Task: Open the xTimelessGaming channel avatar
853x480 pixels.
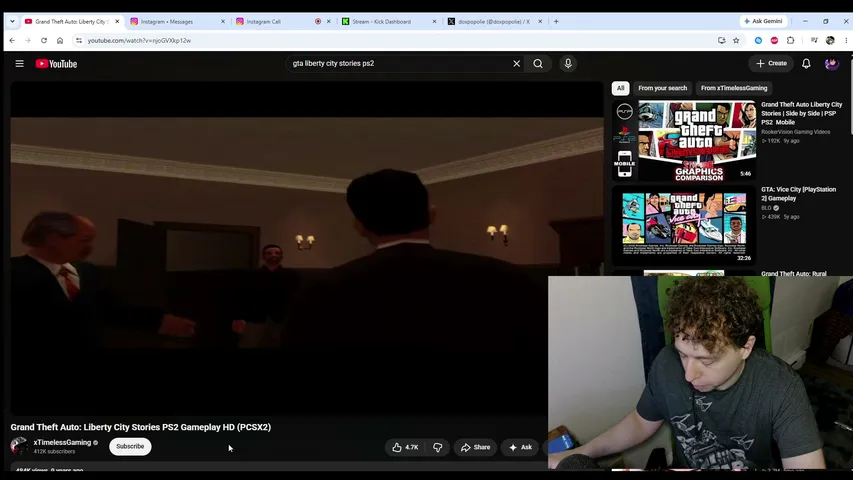Action: click(x=19, y=446)
